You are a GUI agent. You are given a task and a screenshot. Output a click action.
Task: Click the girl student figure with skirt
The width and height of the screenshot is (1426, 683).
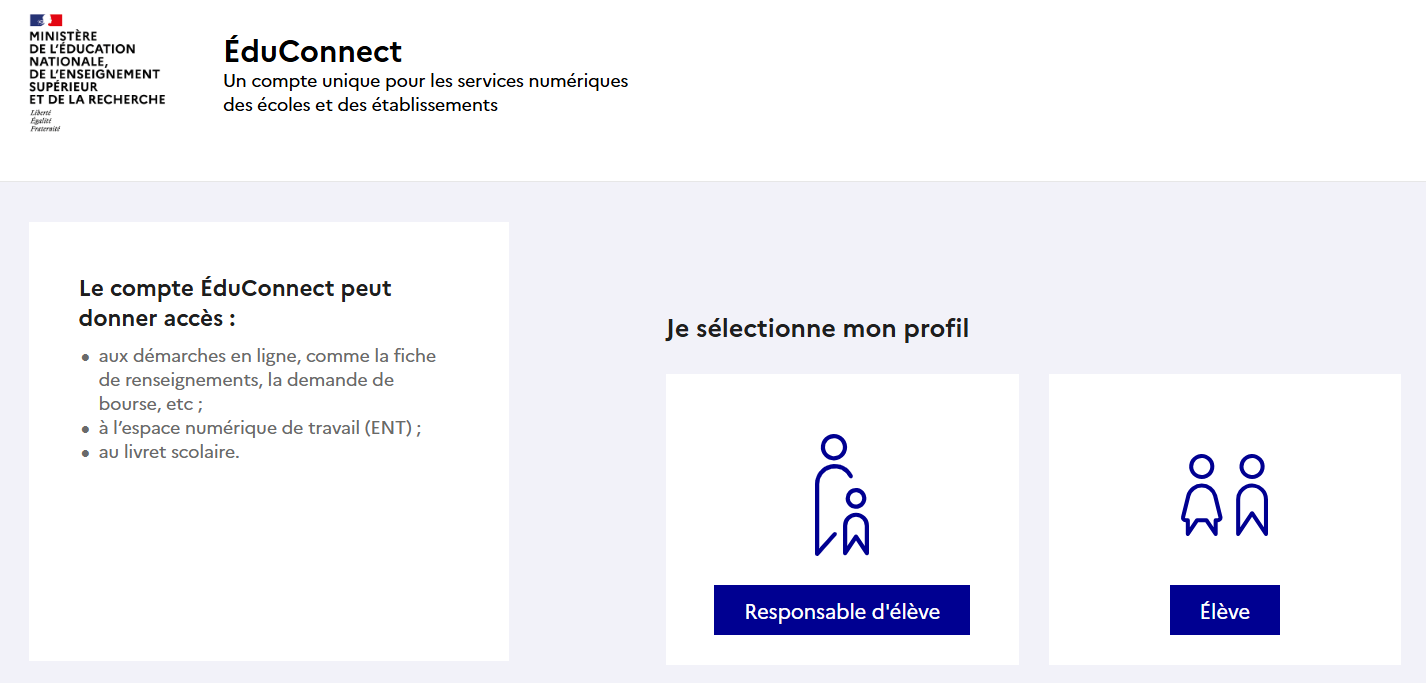click(1201, 495)
